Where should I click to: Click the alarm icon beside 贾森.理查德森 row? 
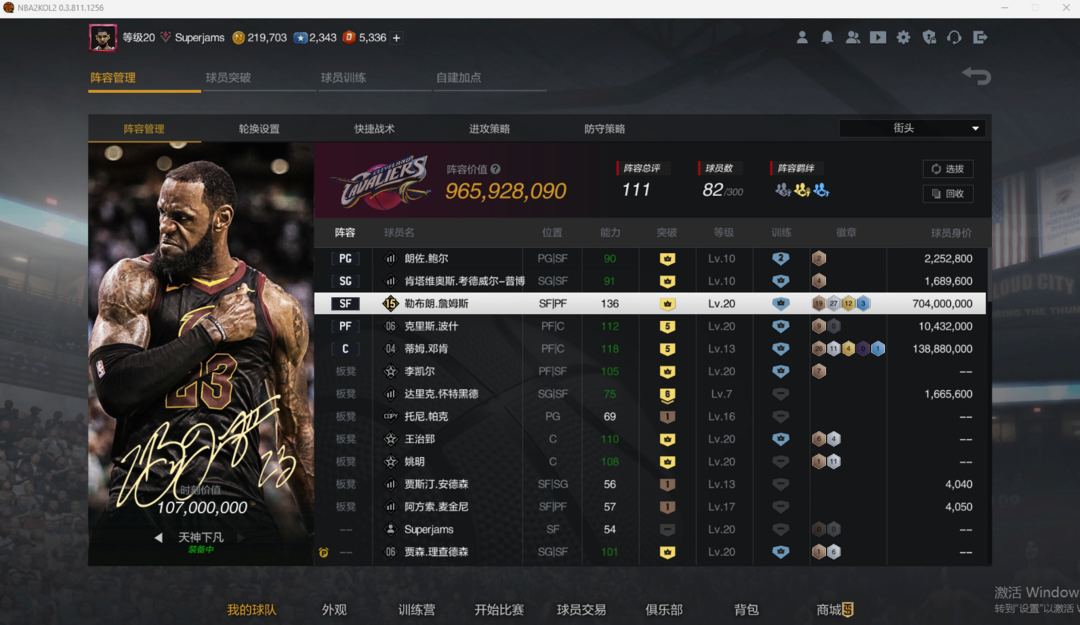pyautogui.click(x=324, y=552)
